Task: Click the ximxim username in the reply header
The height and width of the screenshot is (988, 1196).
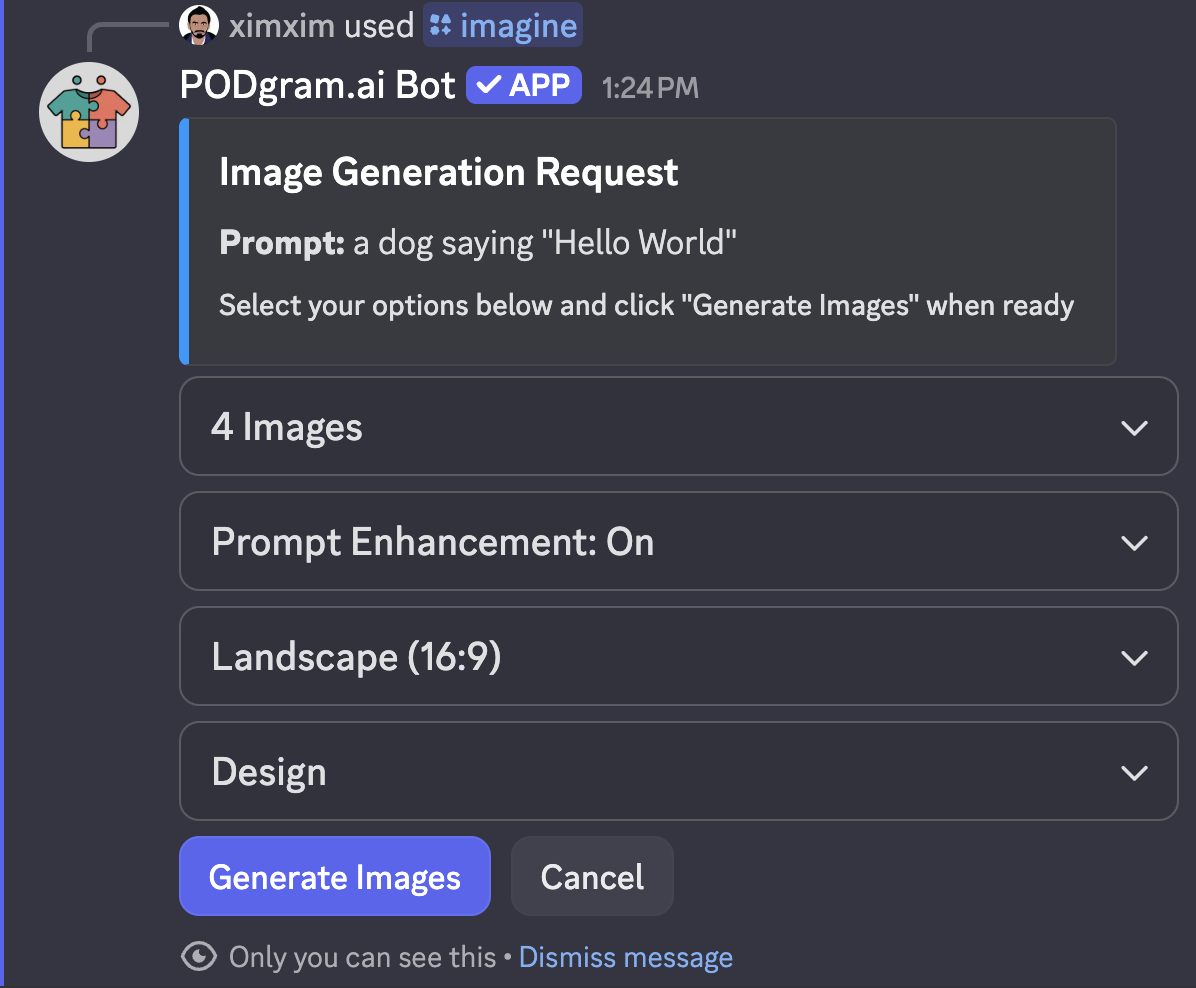Action: (x=283, y=26)
